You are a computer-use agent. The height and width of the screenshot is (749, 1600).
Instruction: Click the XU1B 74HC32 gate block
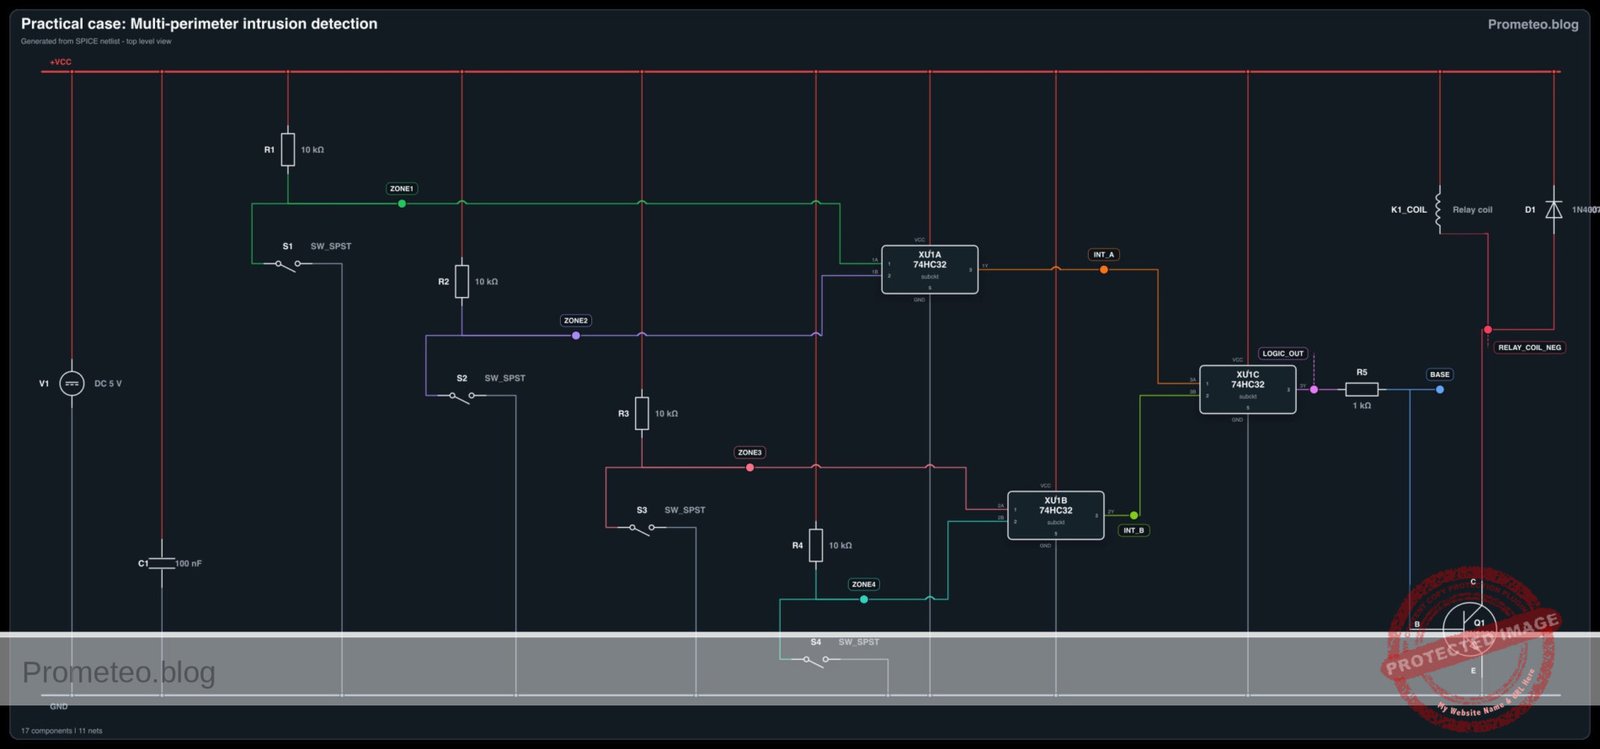click(x=1056, y=515)
